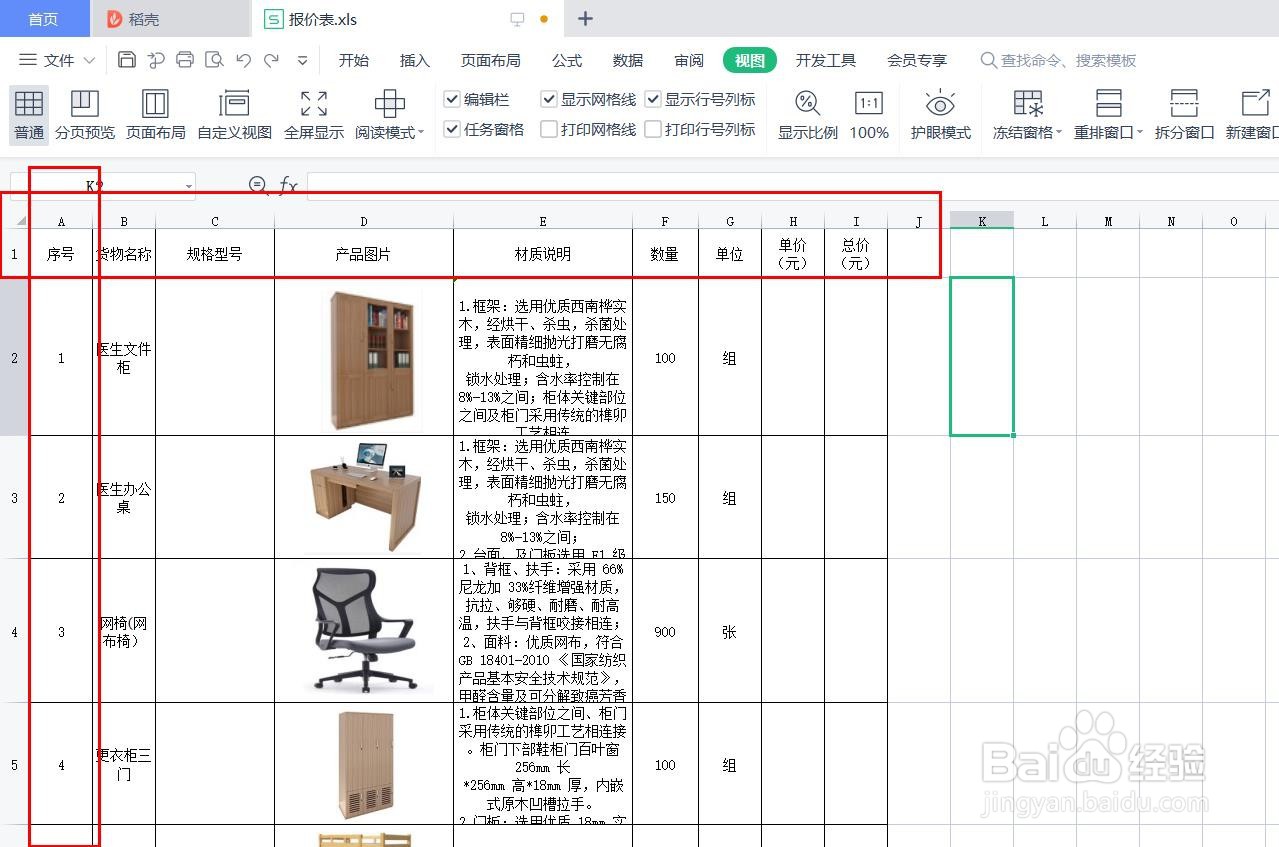Enable 护眼模式 eye-protection mode

coord(939,113)
